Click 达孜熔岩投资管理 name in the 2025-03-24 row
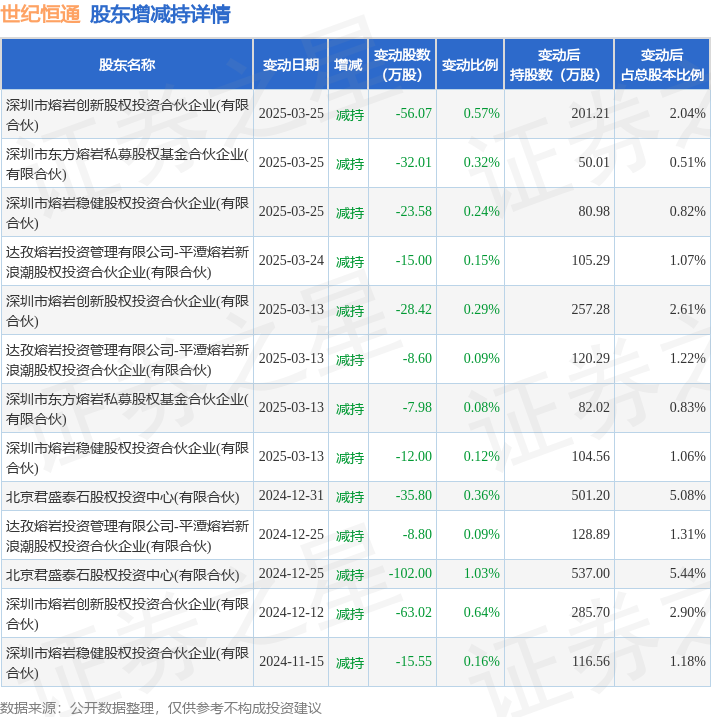The width and height of the screenshot is (711, 717). 127,262
